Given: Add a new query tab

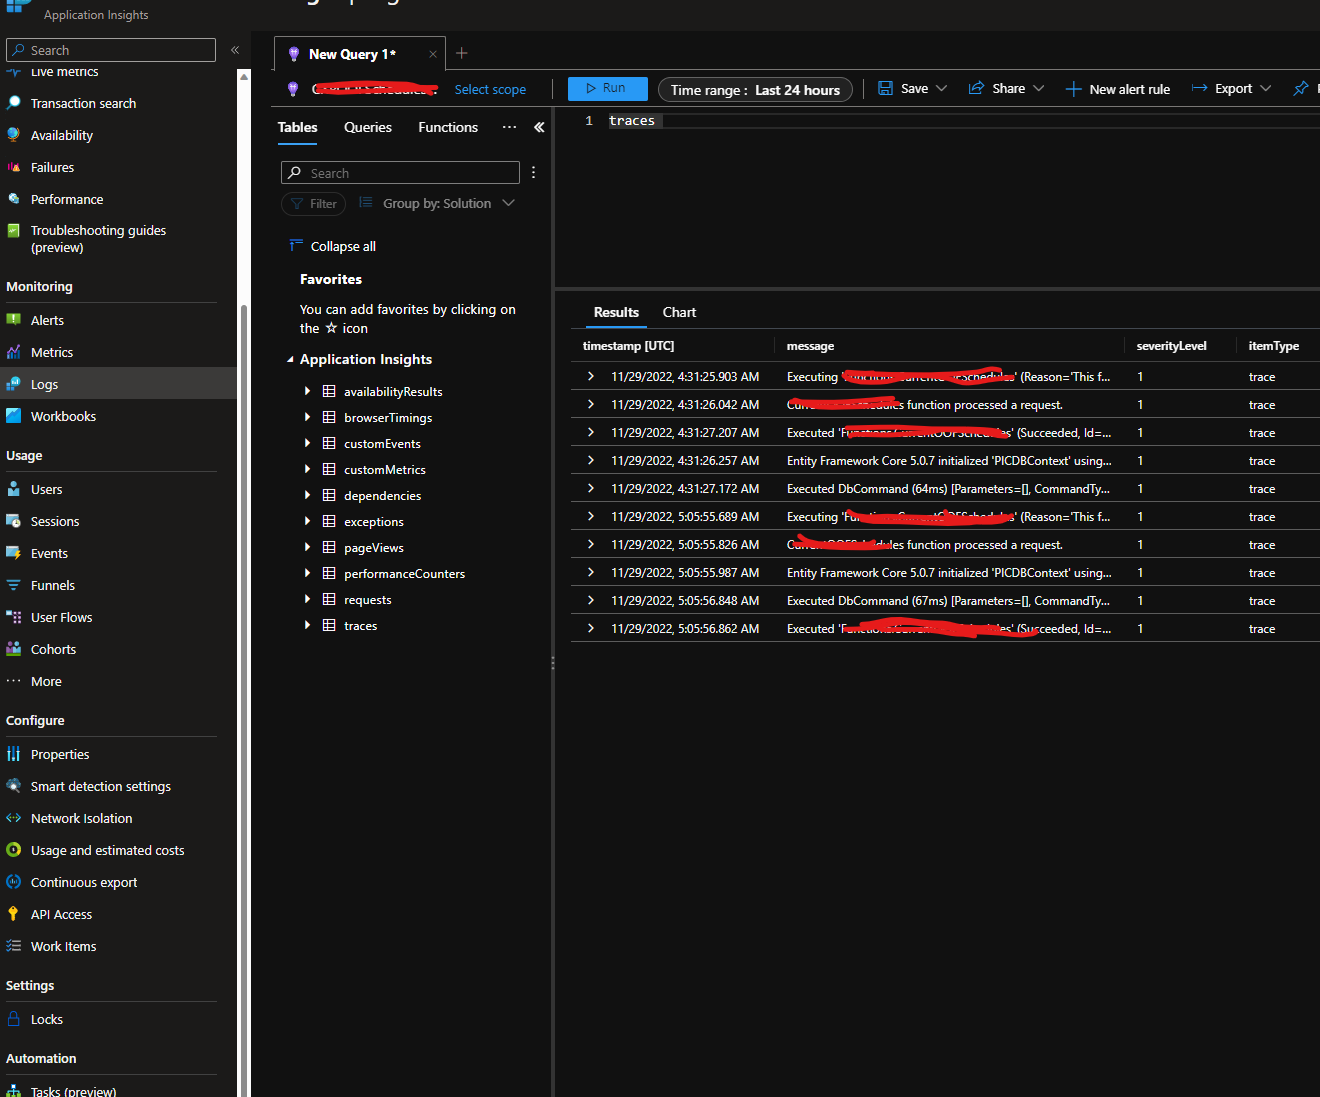Looking at the screenshot, I should [461, 53].
